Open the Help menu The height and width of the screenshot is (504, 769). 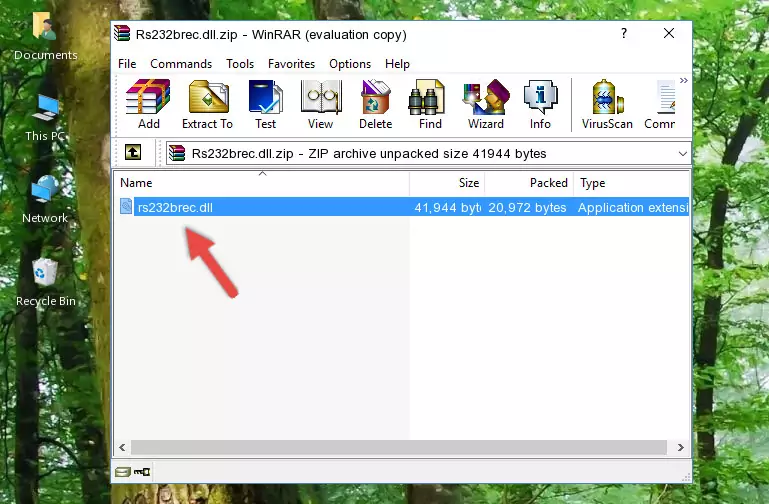[397, 64]
